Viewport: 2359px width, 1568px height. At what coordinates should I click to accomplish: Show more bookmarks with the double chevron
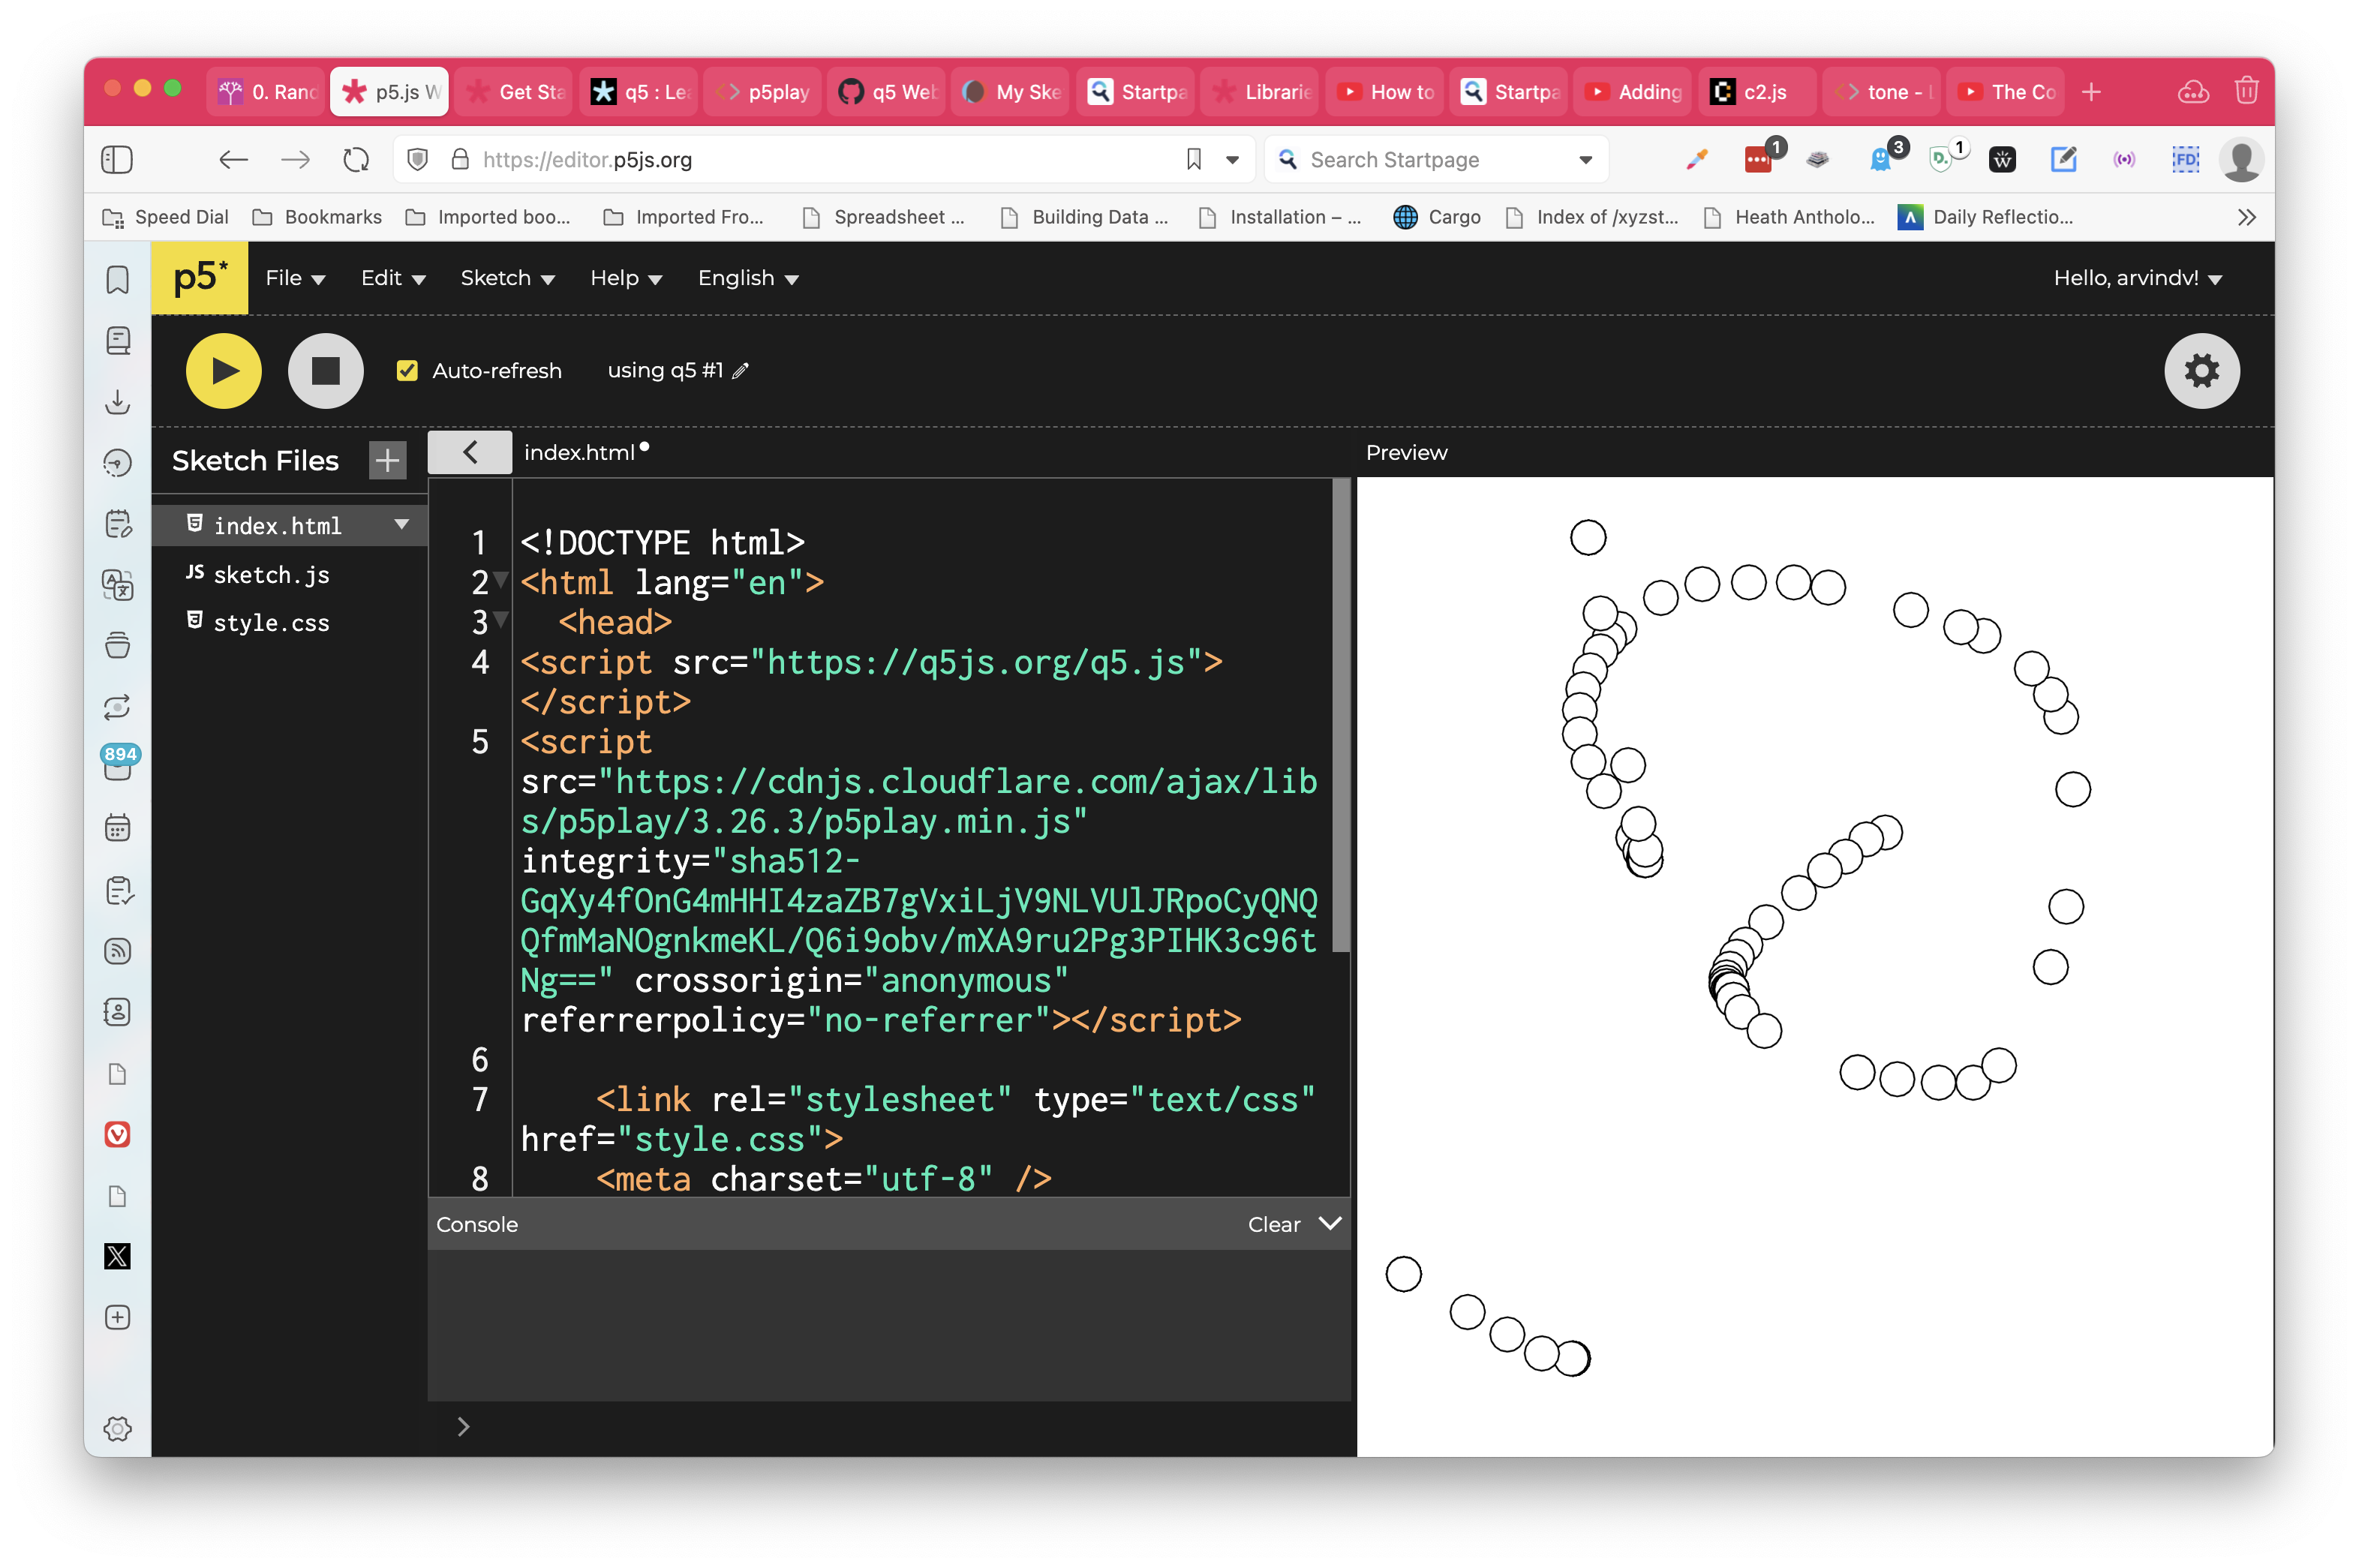pyautogui.click(x=2246, y=217)
